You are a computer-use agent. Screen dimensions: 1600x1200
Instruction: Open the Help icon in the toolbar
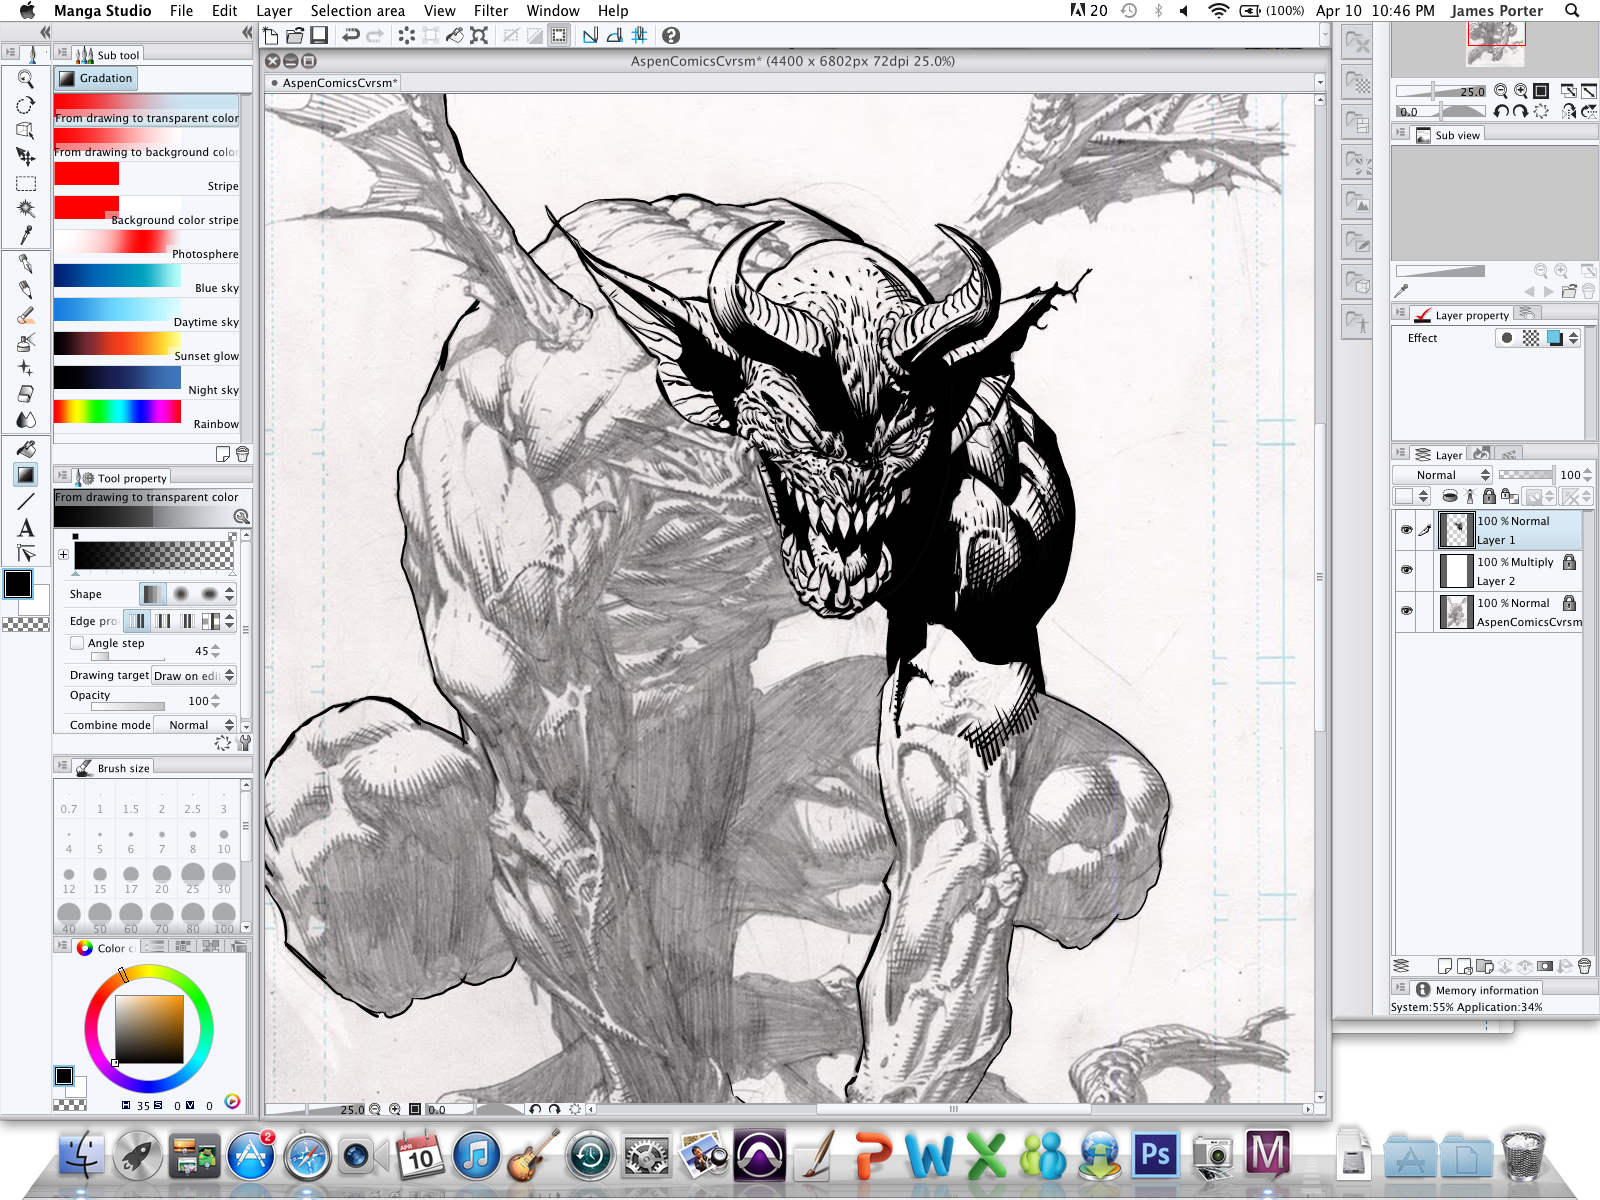point(670,36)
